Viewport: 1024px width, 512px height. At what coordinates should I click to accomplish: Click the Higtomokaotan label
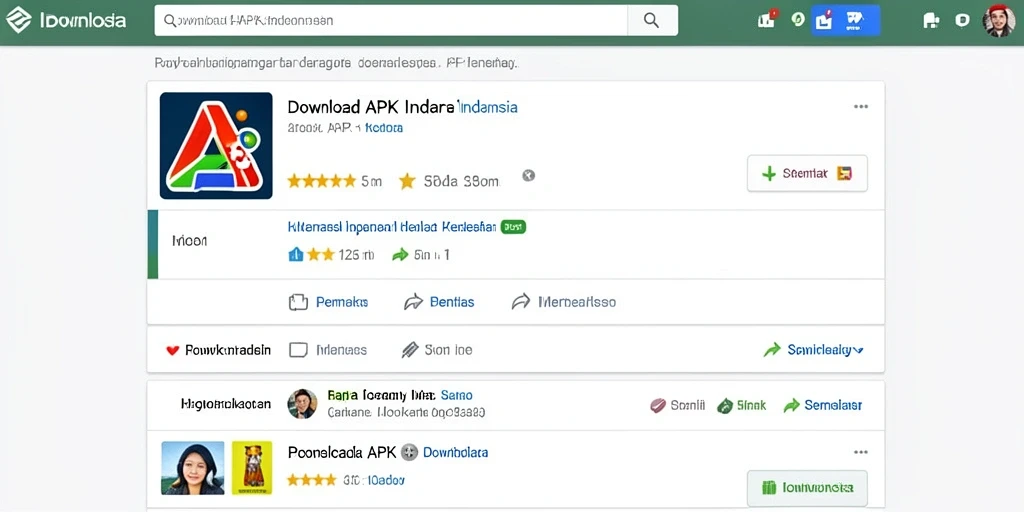pos(226,404)
